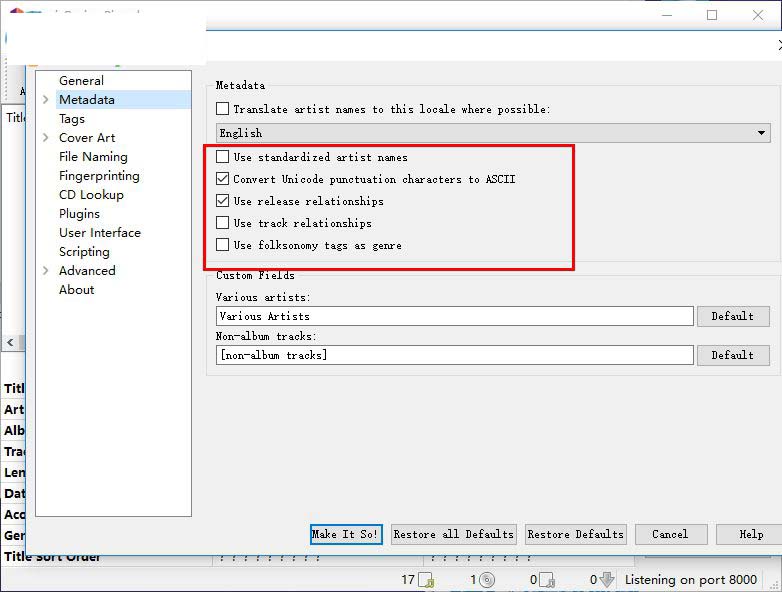Enable Use standardized artist names

(x=222, y=157)
